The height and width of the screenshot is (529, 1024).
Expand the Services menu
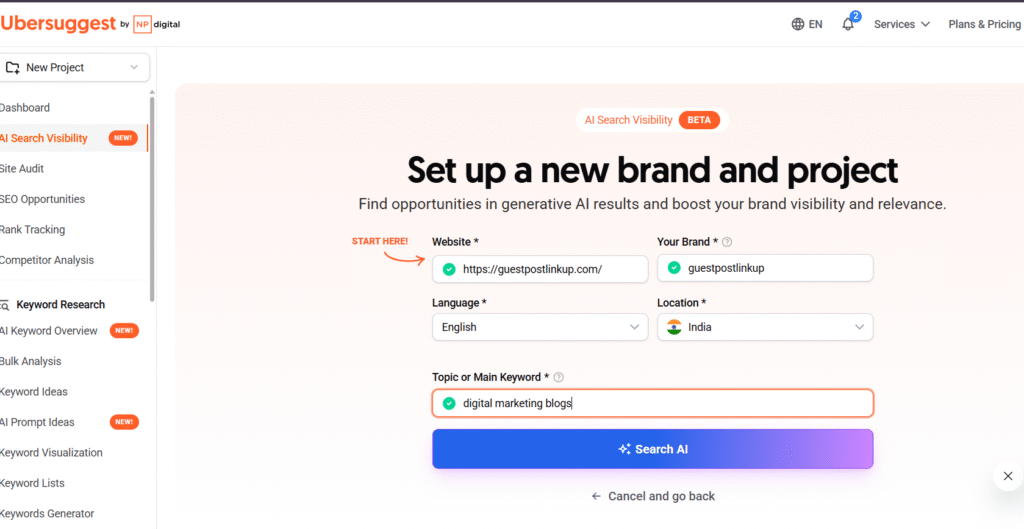901,24
